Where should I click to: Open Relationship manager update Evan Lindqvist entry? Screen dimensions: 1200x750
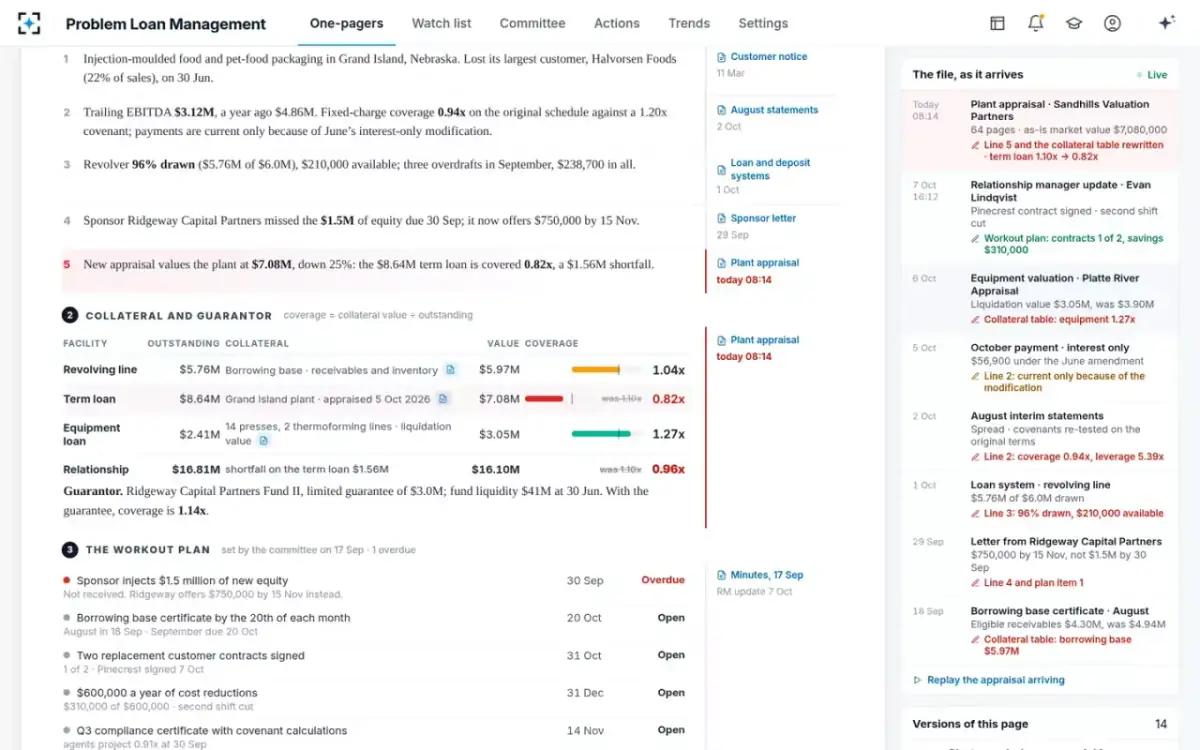(x=1040, y=217)
